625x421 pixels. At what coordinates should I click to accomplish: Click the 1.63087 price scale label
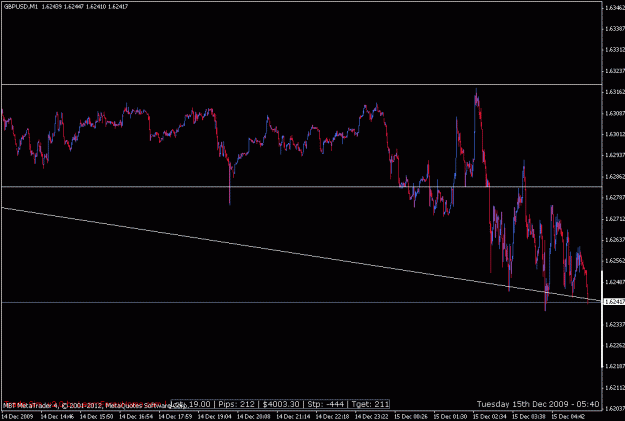[x=615, y=113]
